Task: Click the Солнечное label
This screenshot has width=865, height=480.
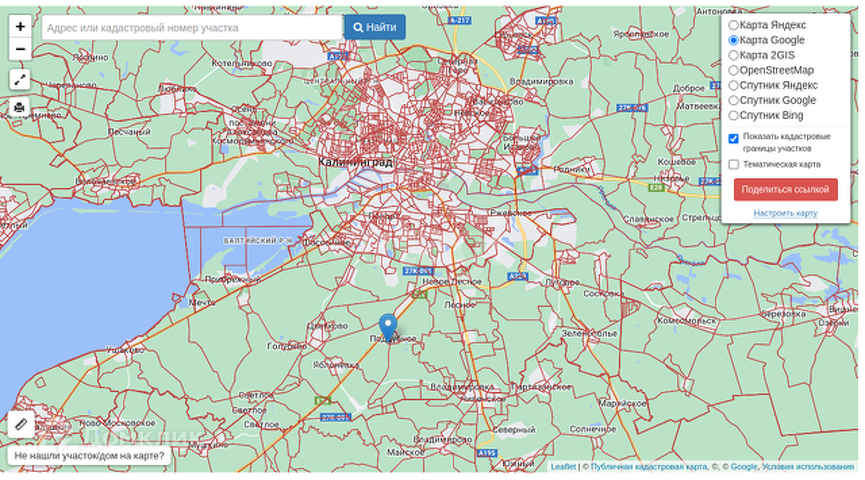Action: pyautogui.click(x=593, y=429)
